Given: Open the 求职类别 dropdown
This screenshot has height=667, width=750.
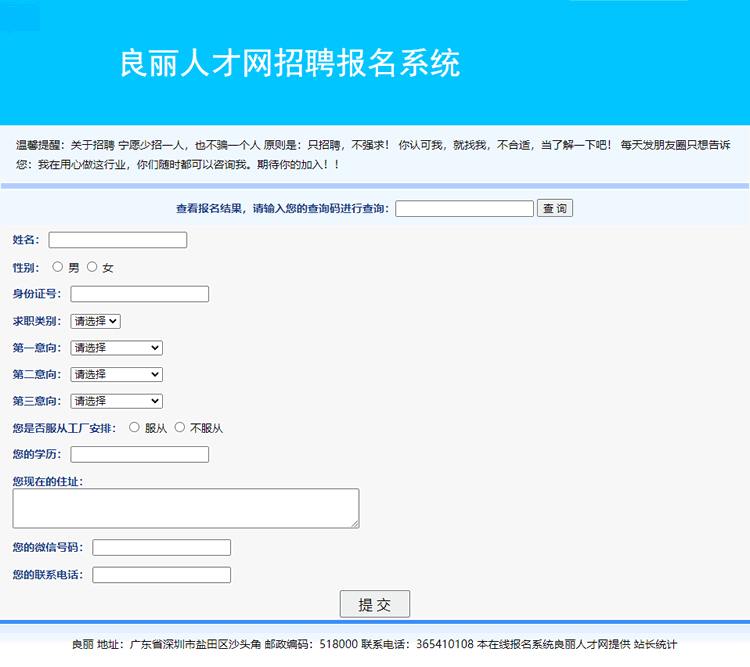Looking at the screenshot, I should point(96,321).
